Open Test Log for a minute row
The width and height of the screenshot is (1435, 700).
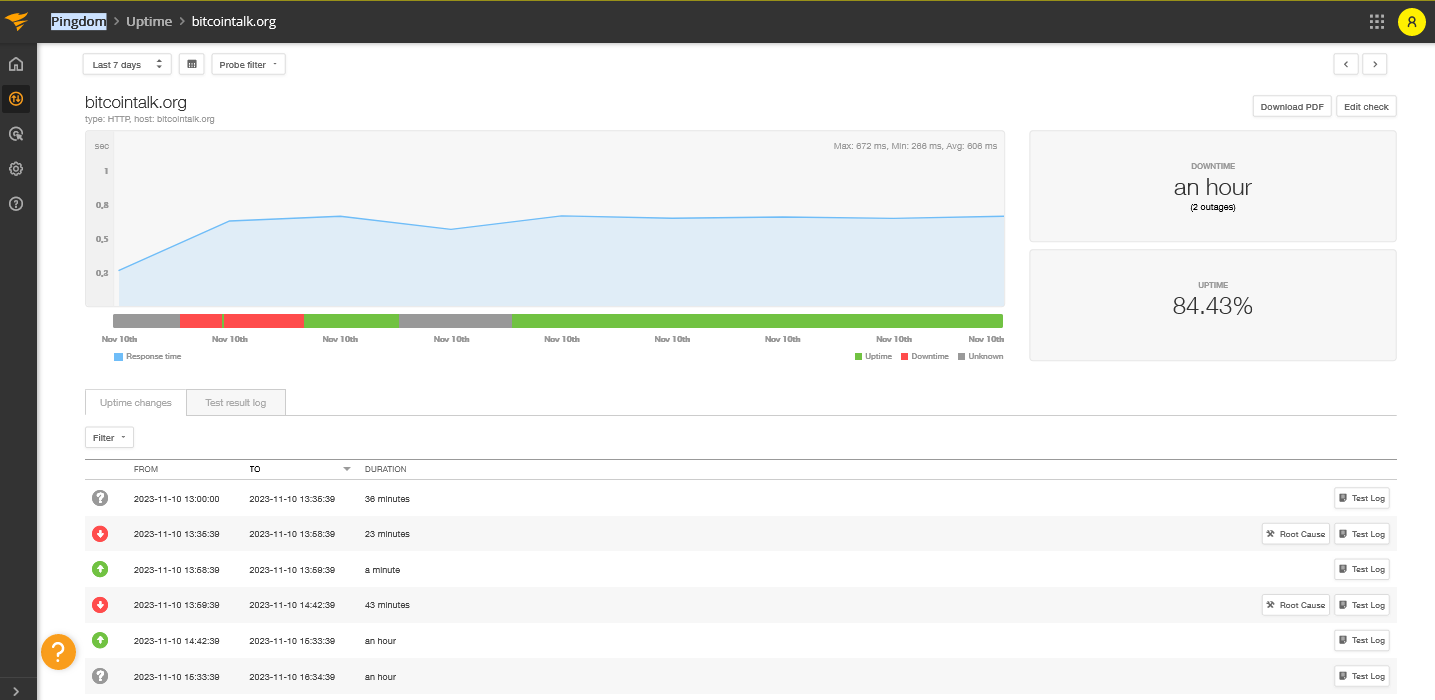click(x=1362, y=569)
